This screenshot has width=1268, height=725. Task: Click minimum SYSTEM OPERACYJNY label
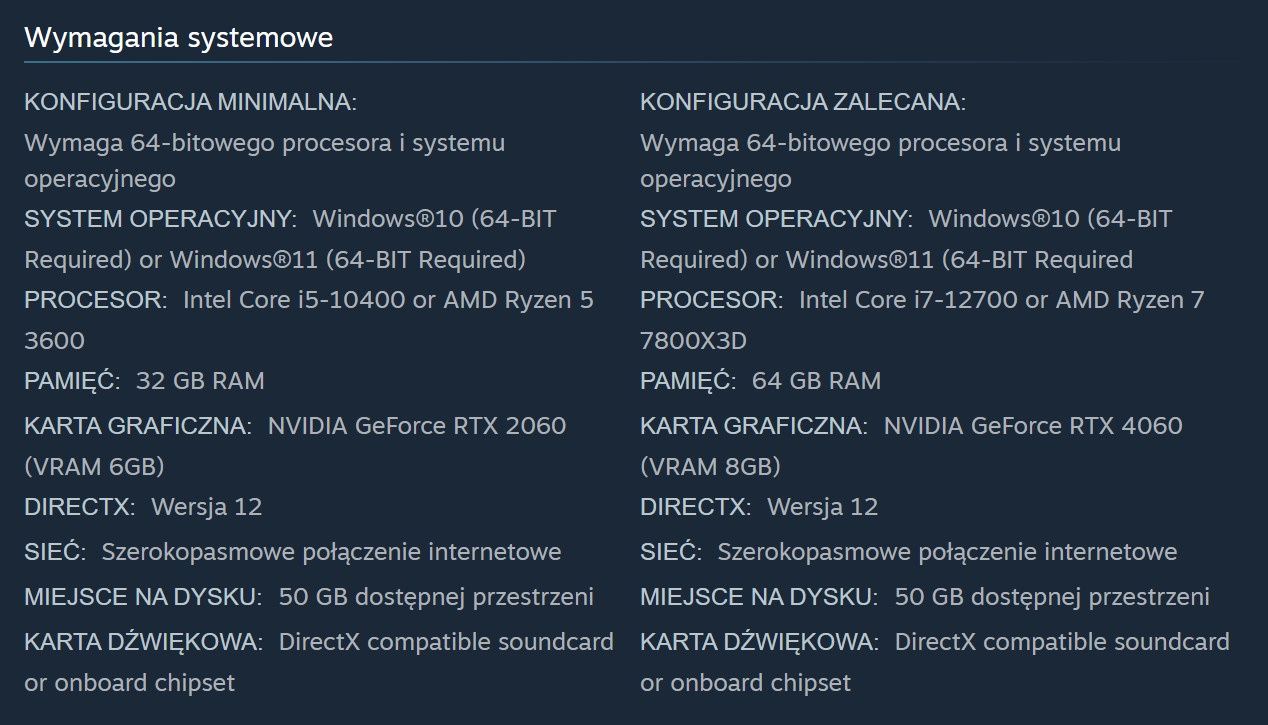point(160,219)
